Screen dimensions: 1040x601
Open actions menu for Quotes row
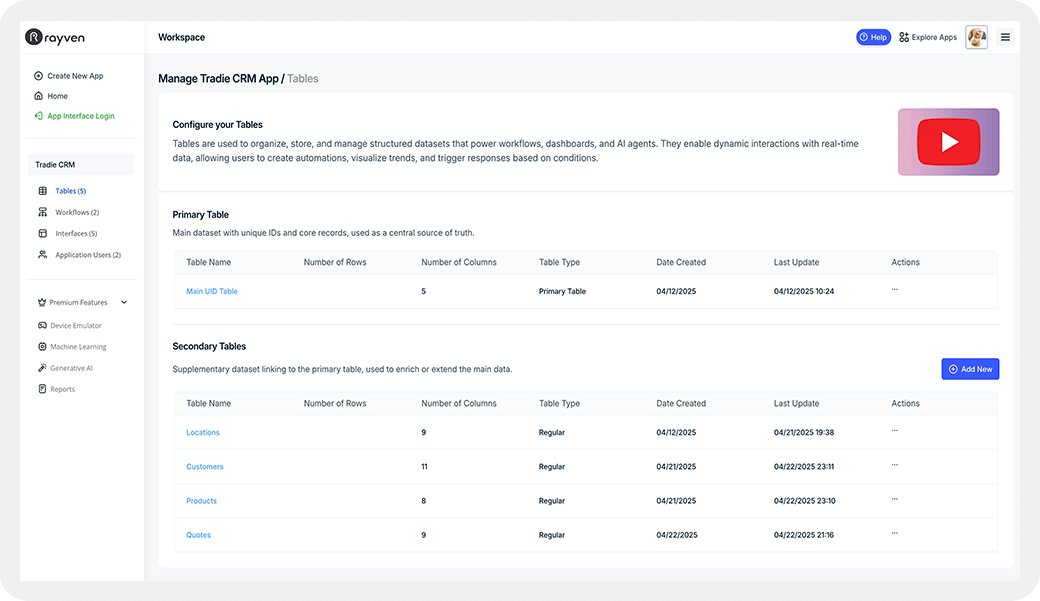pos(894,532)
